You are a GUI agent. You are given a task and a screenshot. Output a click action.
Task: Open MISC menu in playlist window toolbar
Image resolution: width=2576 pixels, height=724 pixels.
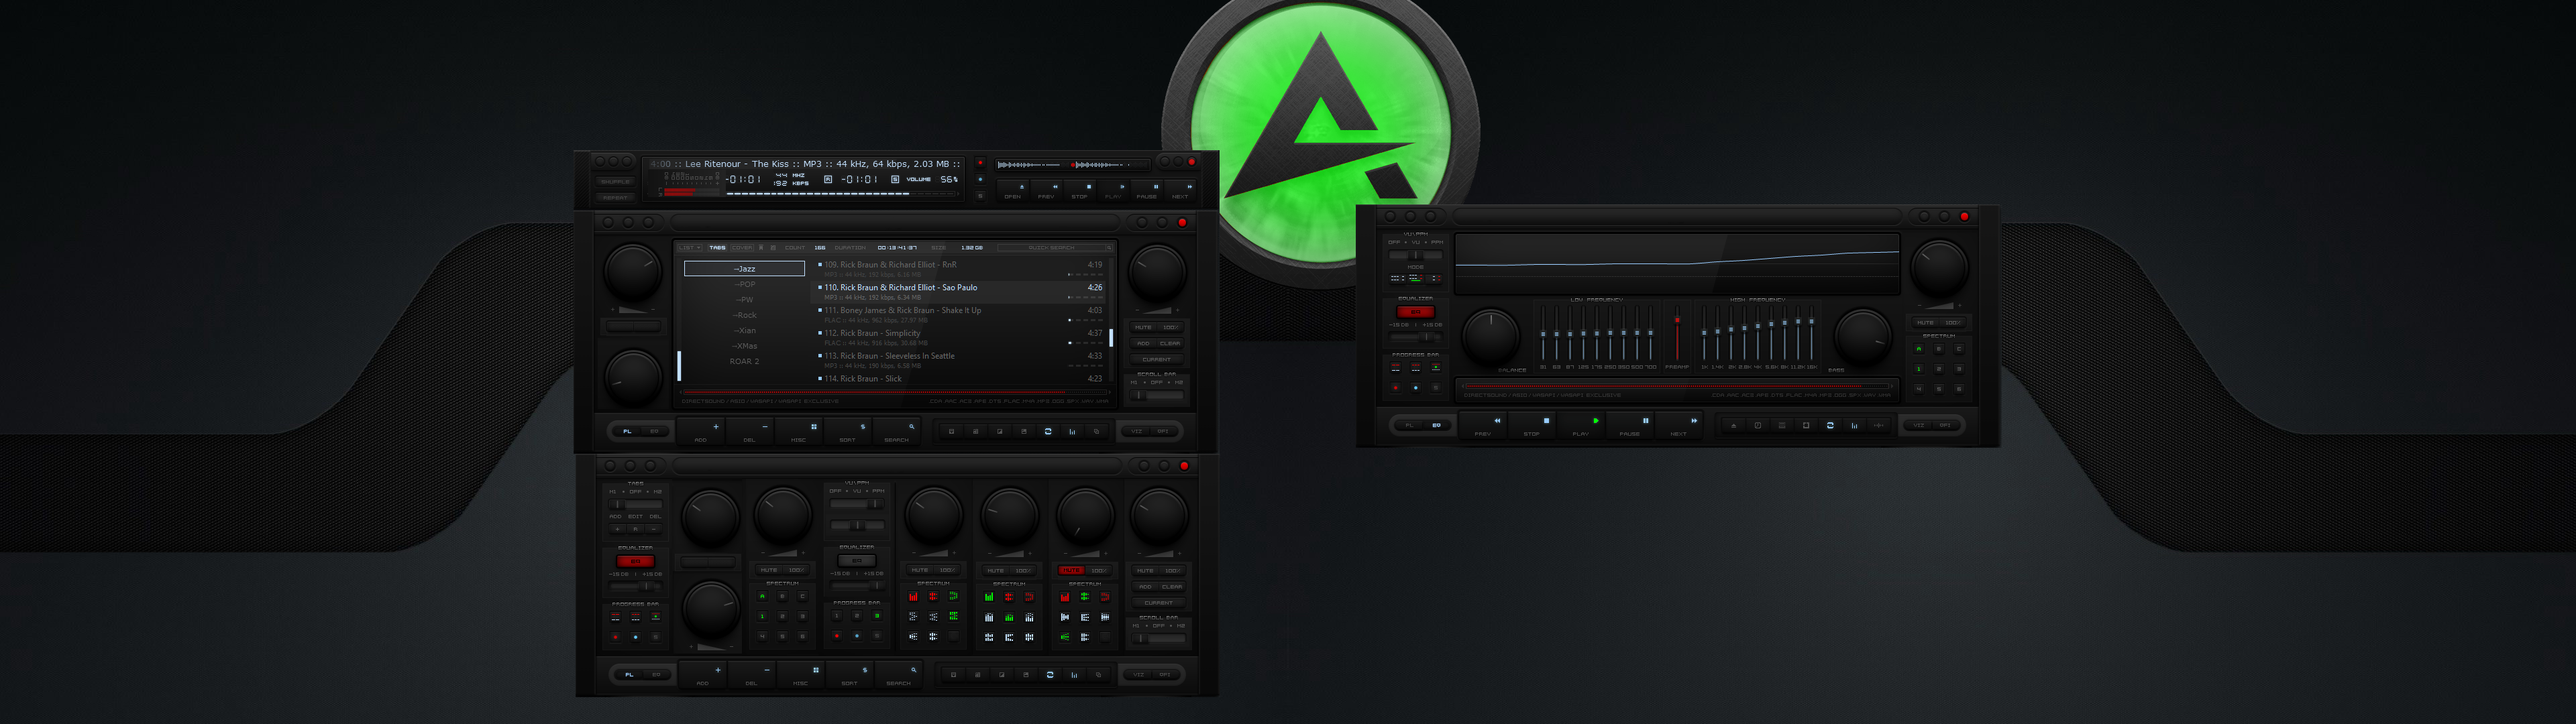(x=799, y=431)
